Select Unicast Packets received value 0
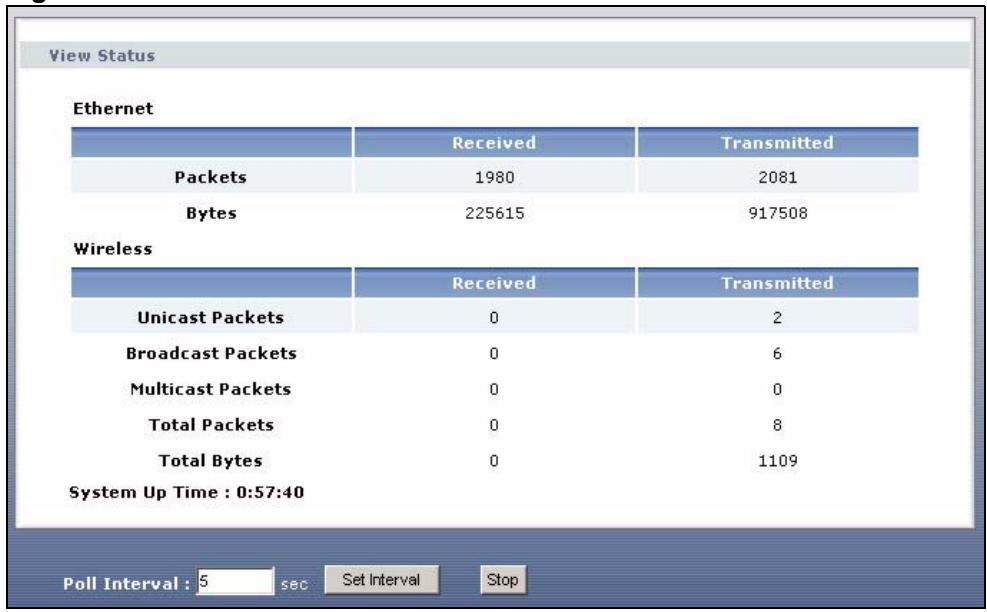This screenshot has width=987, height=612. pyautogui.click(x=494, y=317)
